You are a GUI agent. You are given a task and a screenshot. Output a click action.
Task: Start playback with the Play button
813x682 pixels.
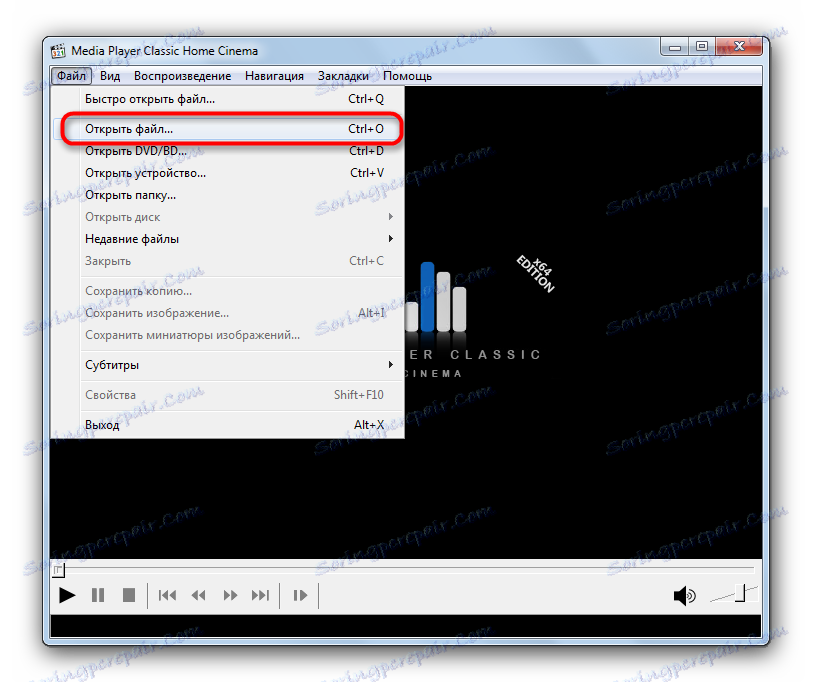click(66, 595)
